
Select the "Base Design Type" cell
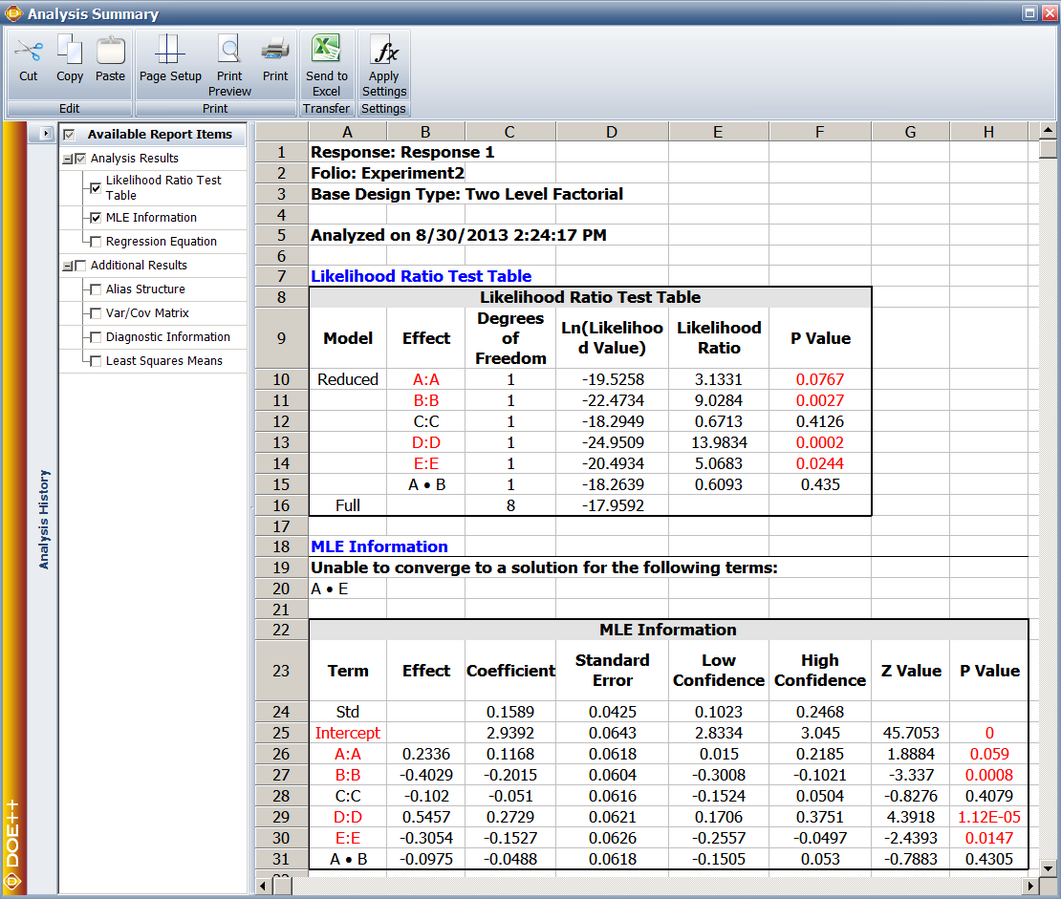tap(467, 194)
